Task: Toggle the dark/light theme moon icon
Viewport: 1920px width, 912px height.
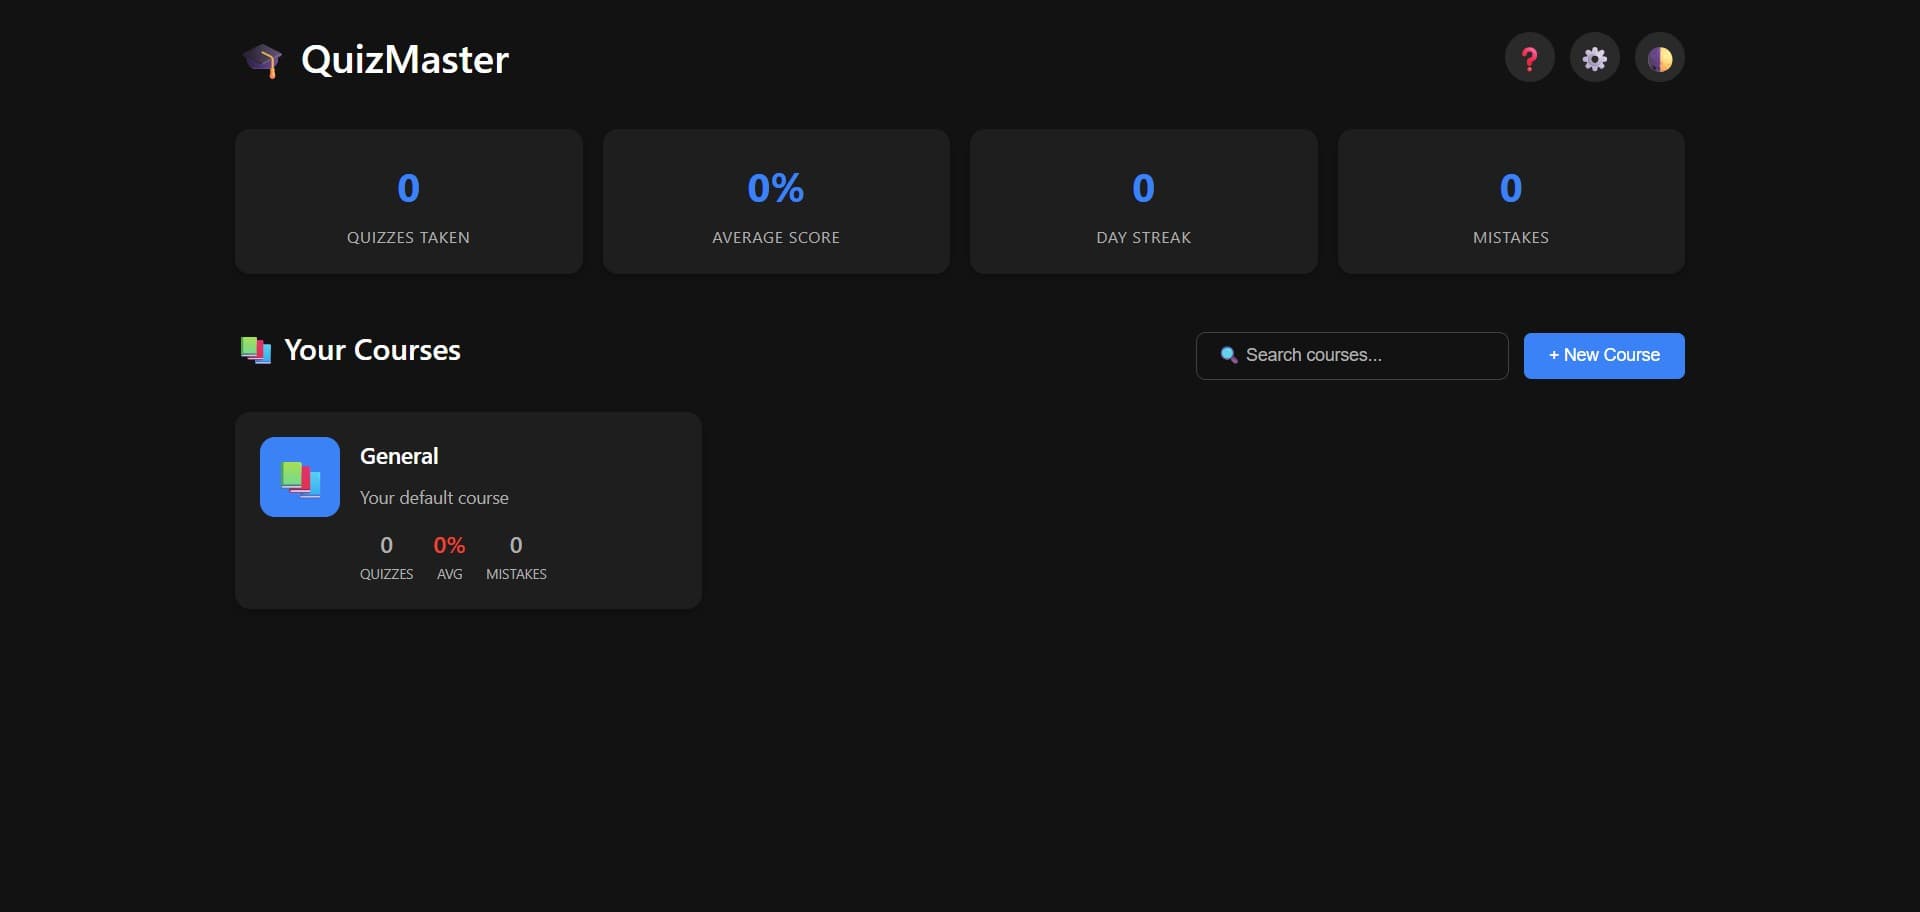Action: (x=1659, y=59)
